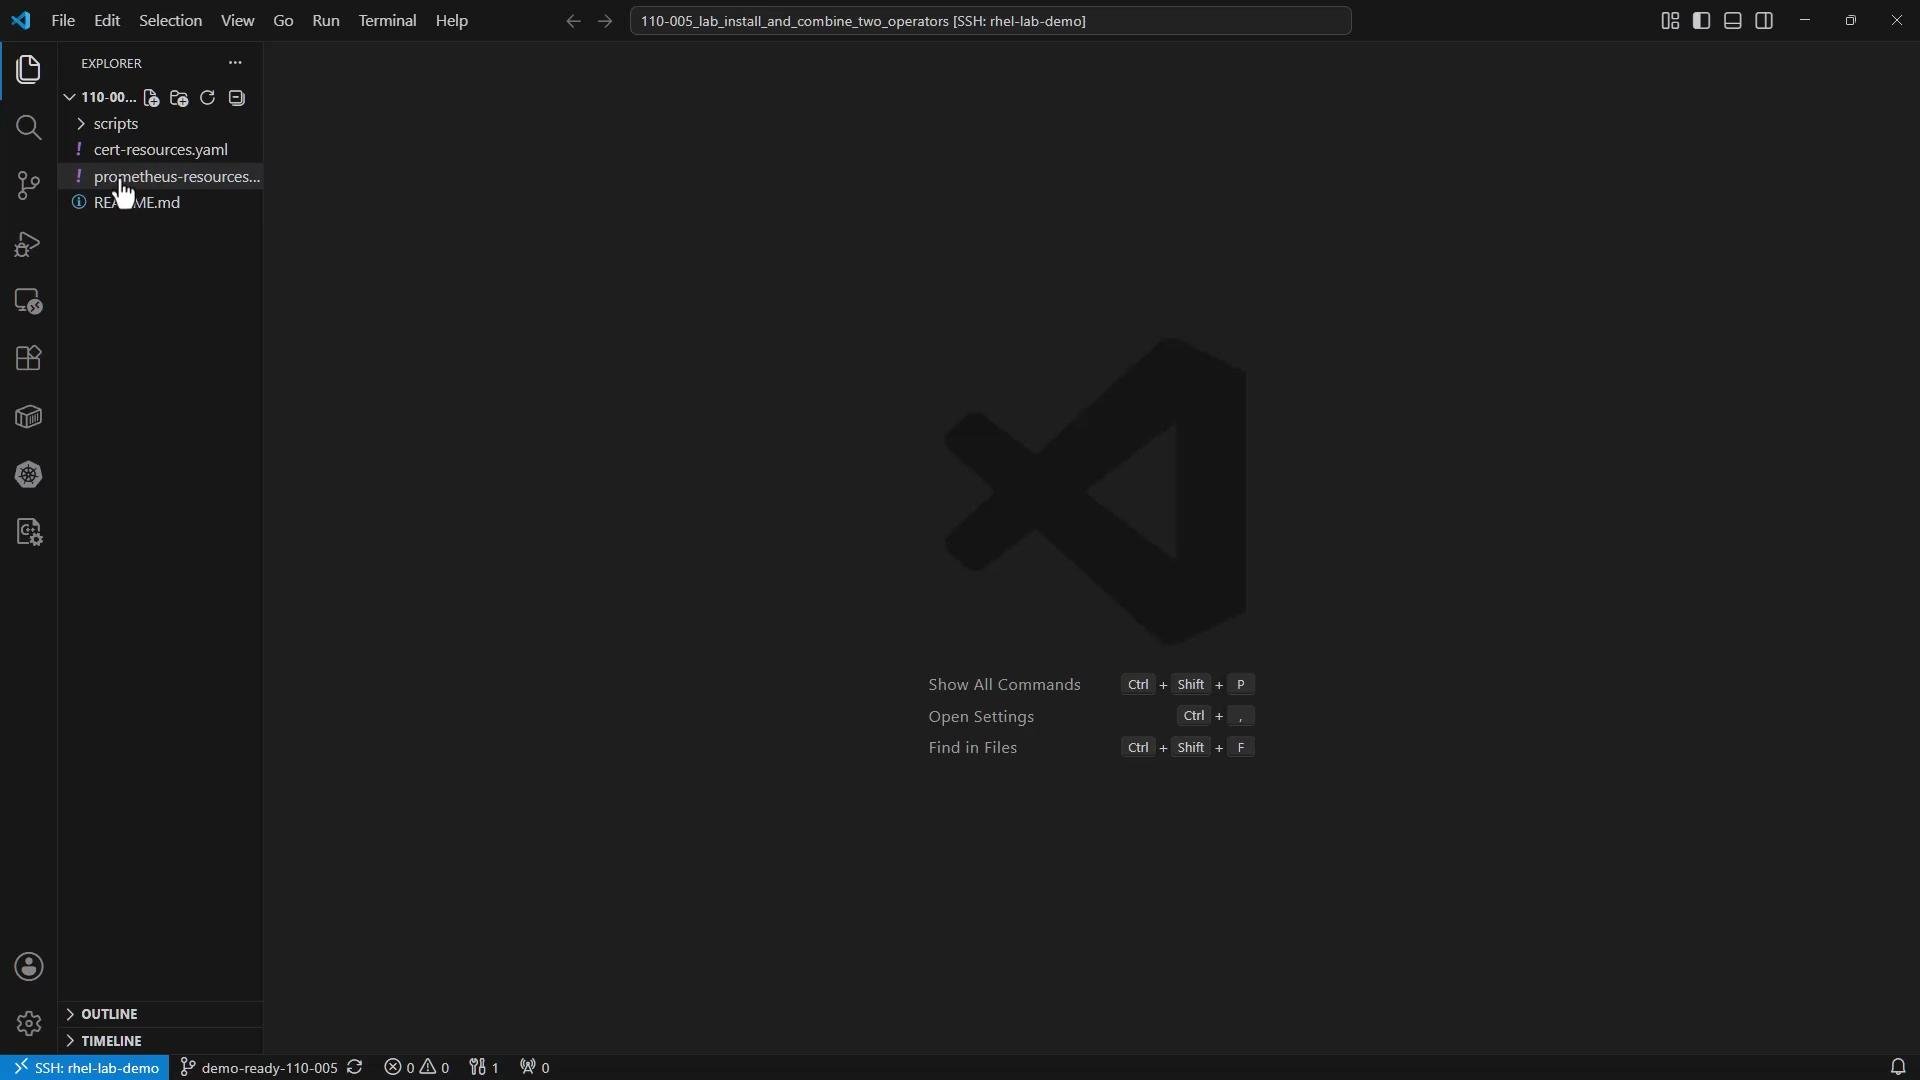This screenshot has height=1080, width=1920.
Task: Click the command center search box
Action: tap(991, 21)
